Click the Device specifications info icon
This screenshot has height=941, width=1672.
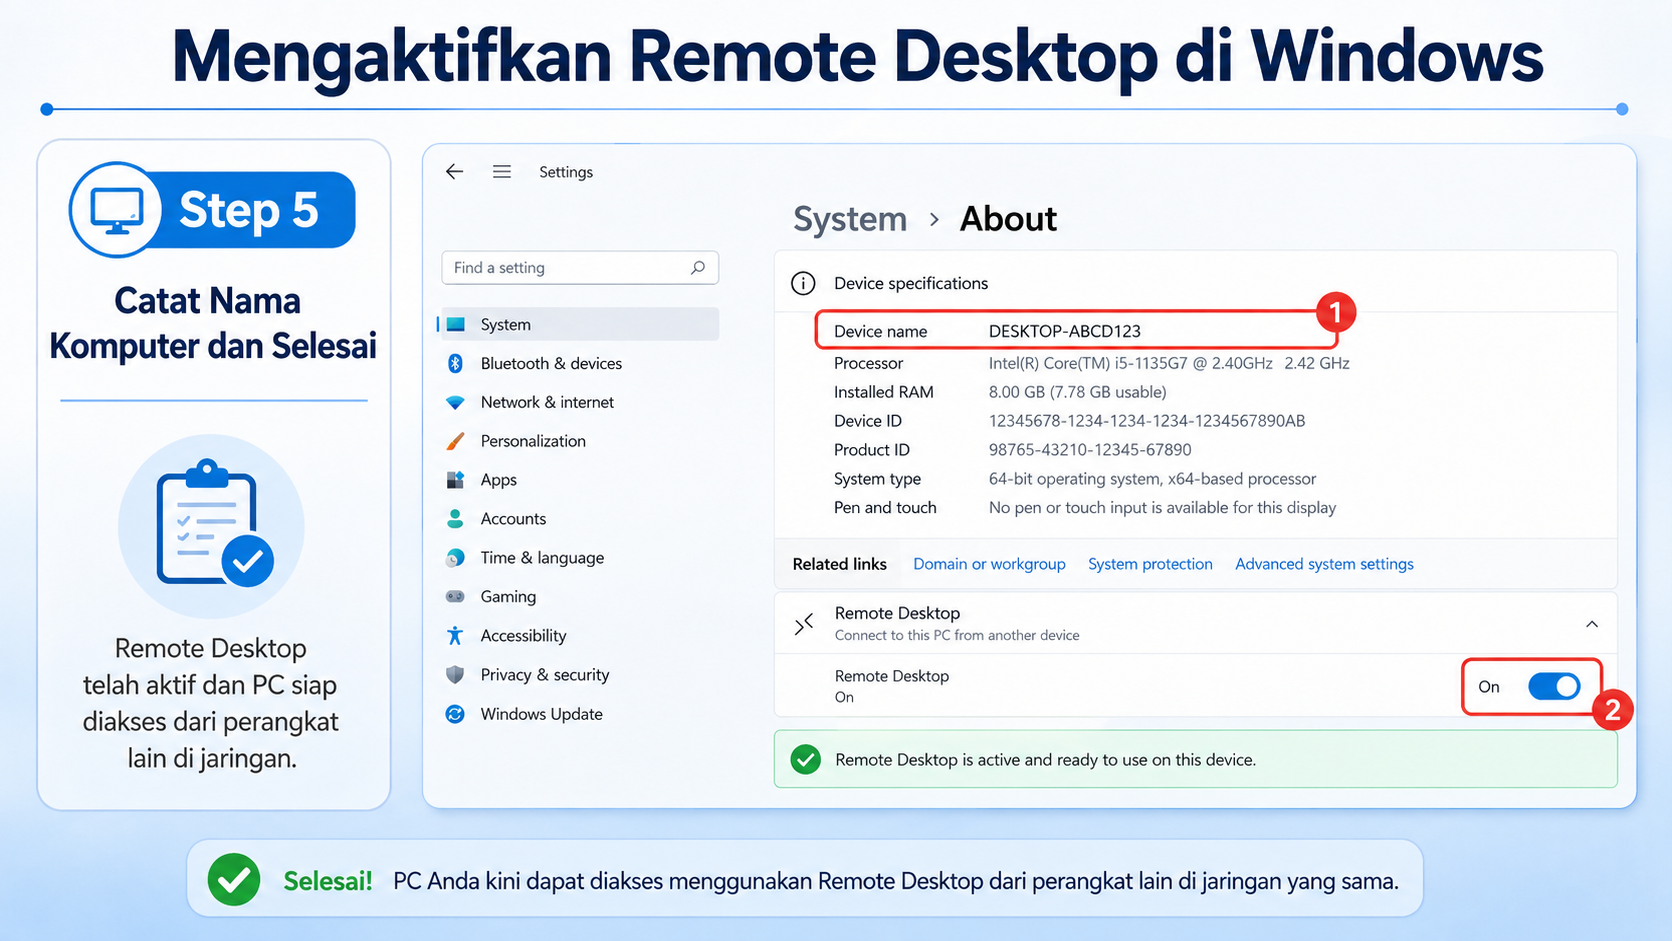(803, 283)
